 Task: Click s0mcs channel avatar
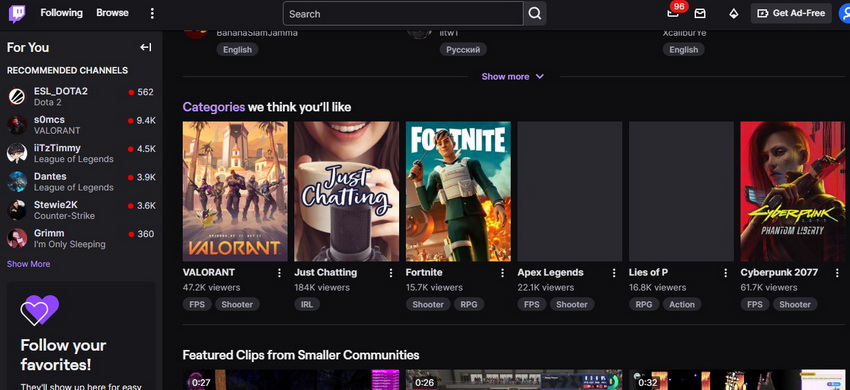[x=17, y=125]
